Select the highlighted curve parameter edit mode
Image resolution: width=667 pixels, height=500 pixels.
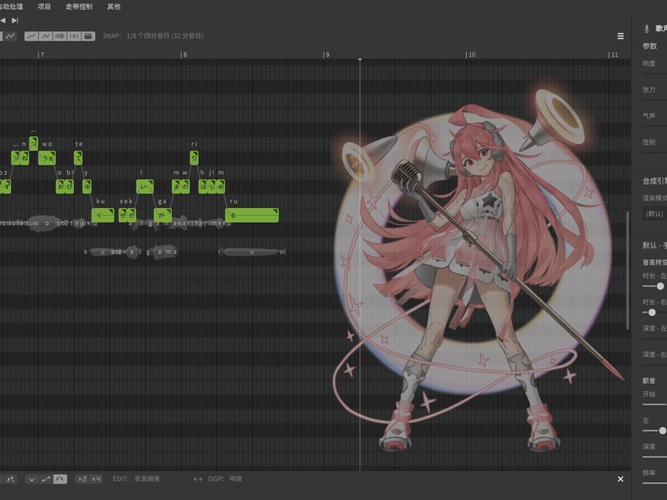60,479
